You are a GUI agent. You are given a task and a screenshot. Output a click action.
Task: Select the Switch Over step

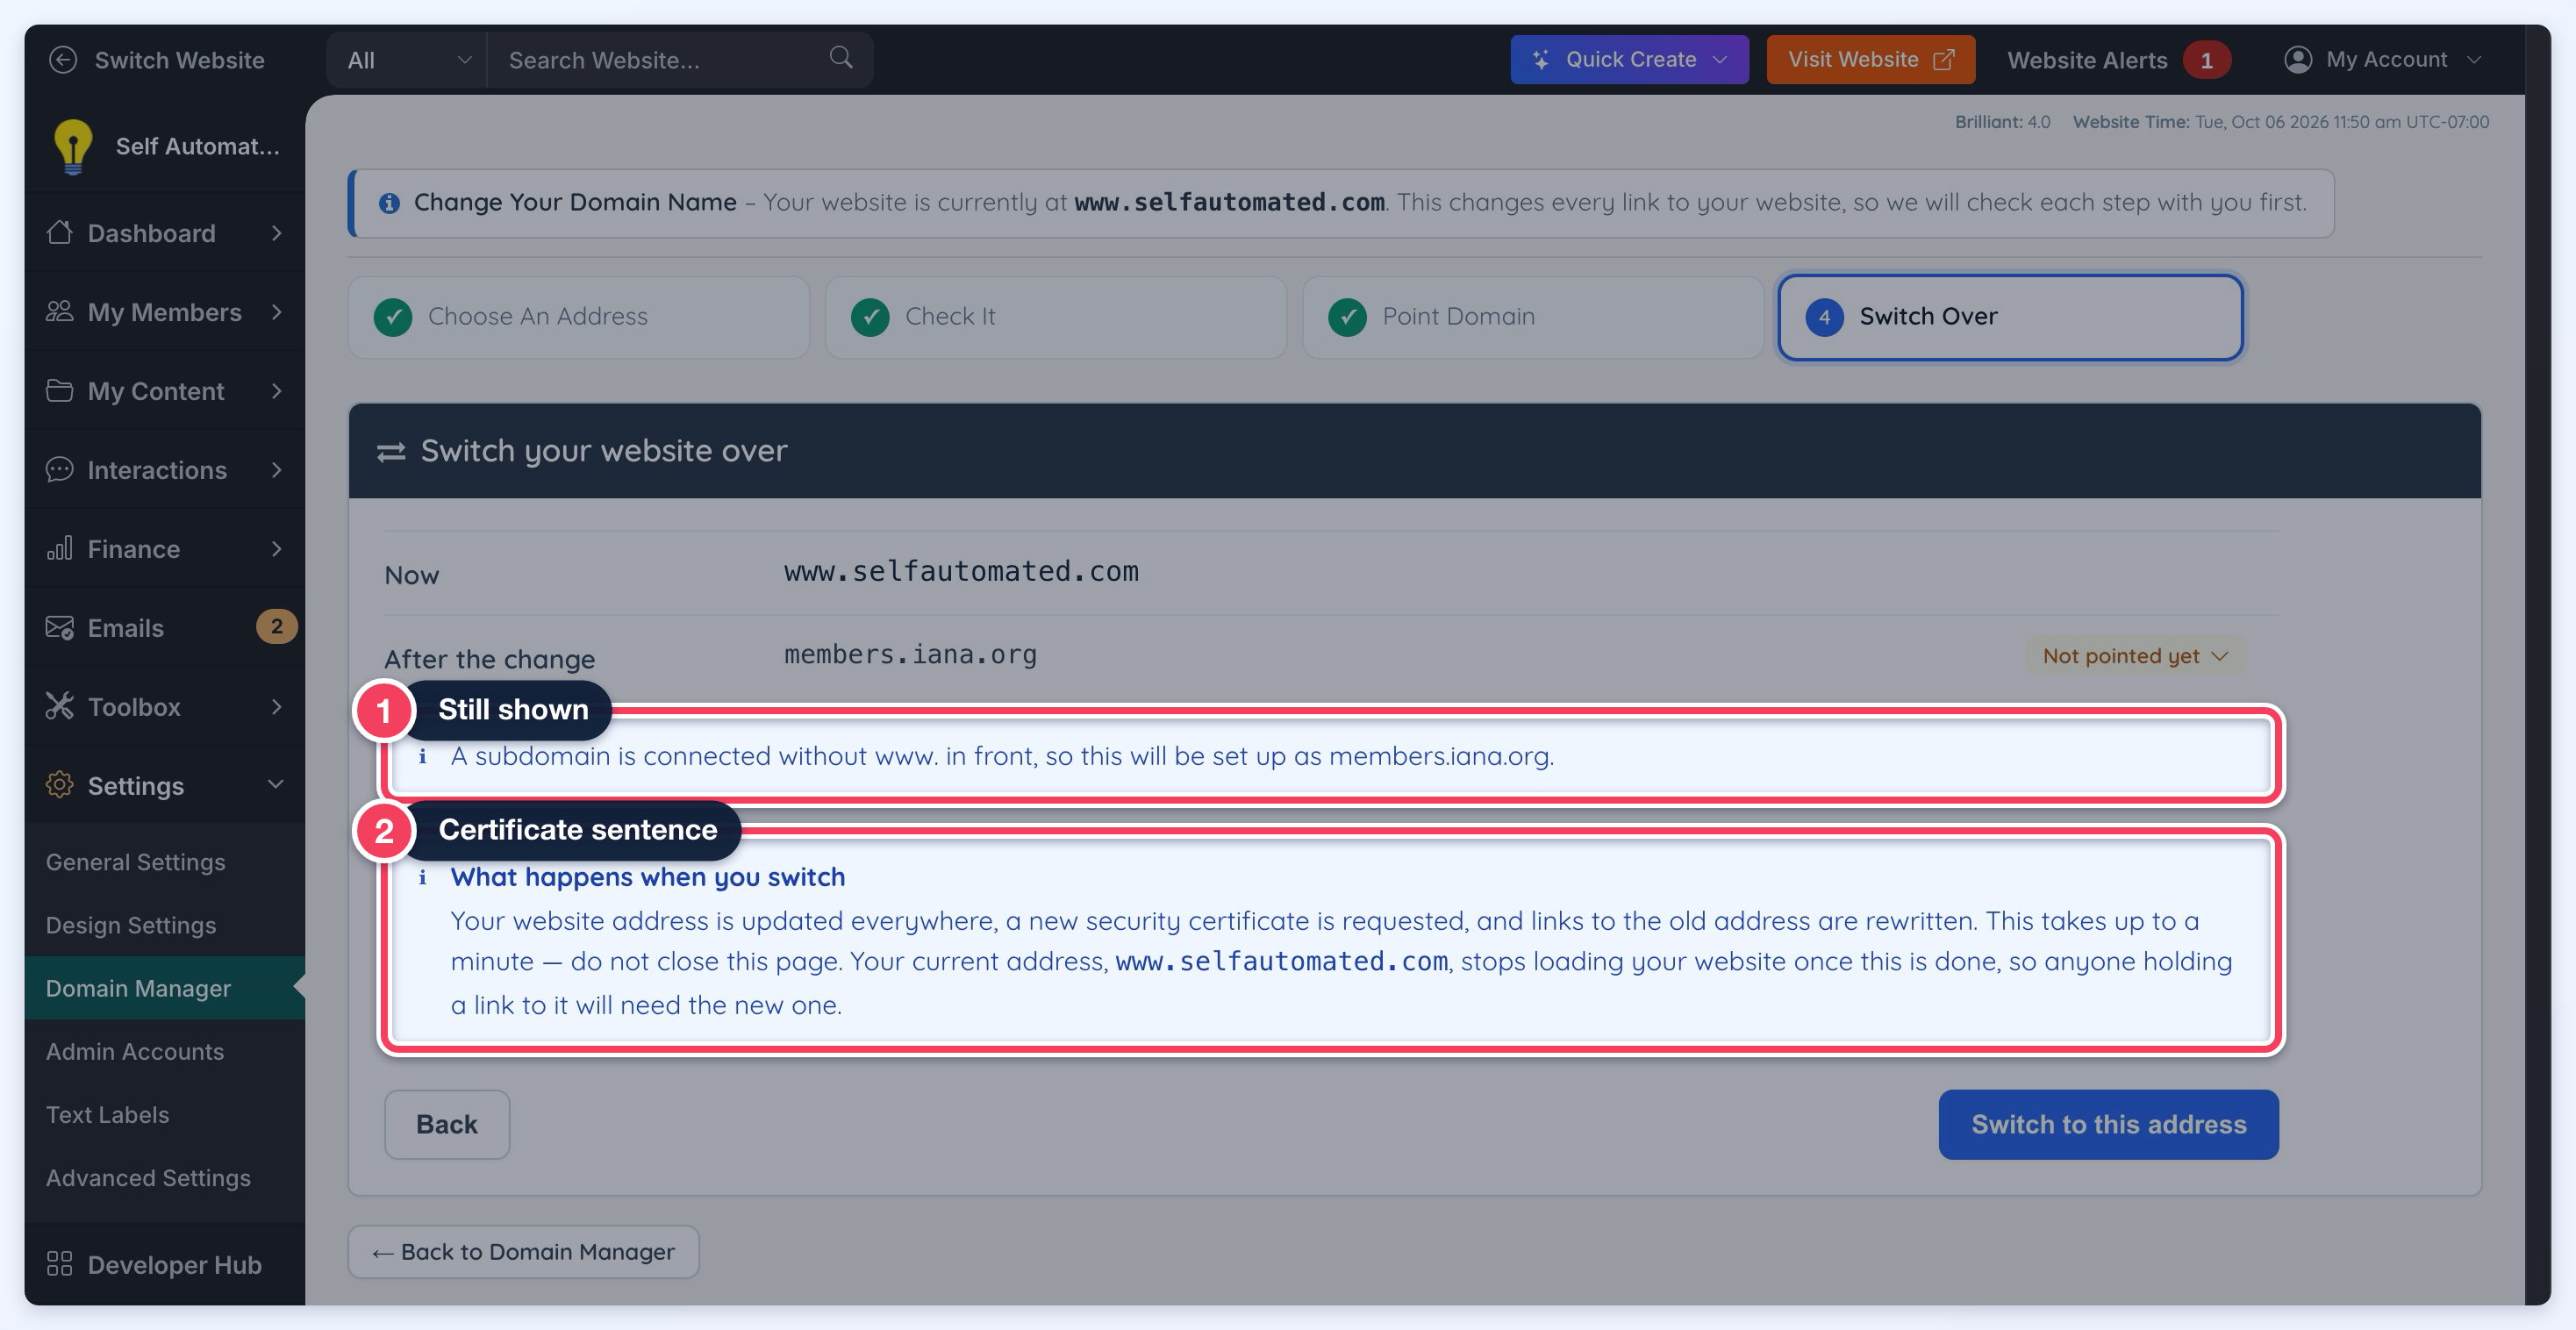point(2010,317)
